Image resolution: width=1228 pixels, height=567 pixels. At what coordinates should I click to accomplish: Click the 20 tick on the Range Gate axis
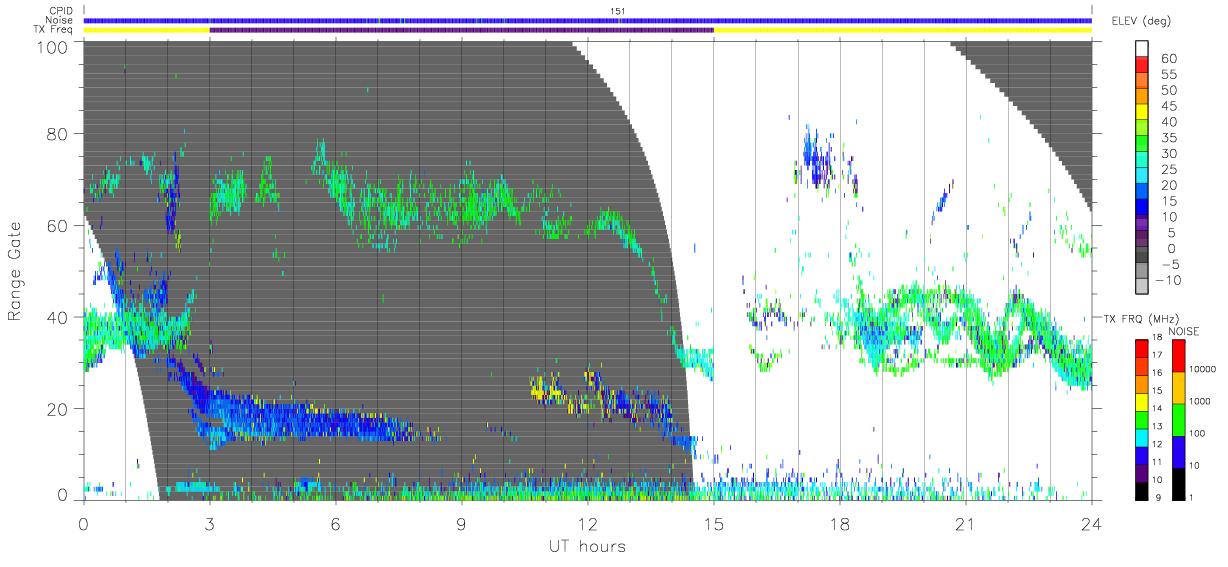(57, 408)
